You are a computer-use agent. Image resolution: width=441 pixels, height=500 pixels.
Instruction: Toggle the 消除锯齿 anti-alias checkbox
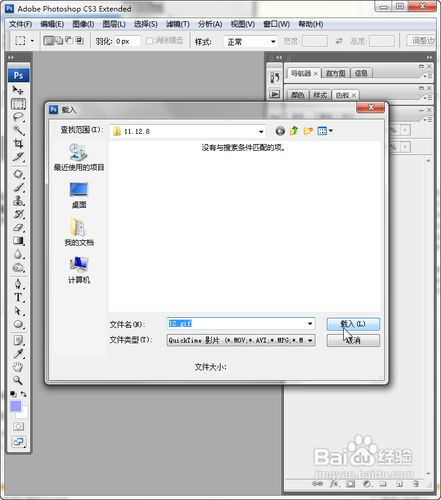[149, 41]
